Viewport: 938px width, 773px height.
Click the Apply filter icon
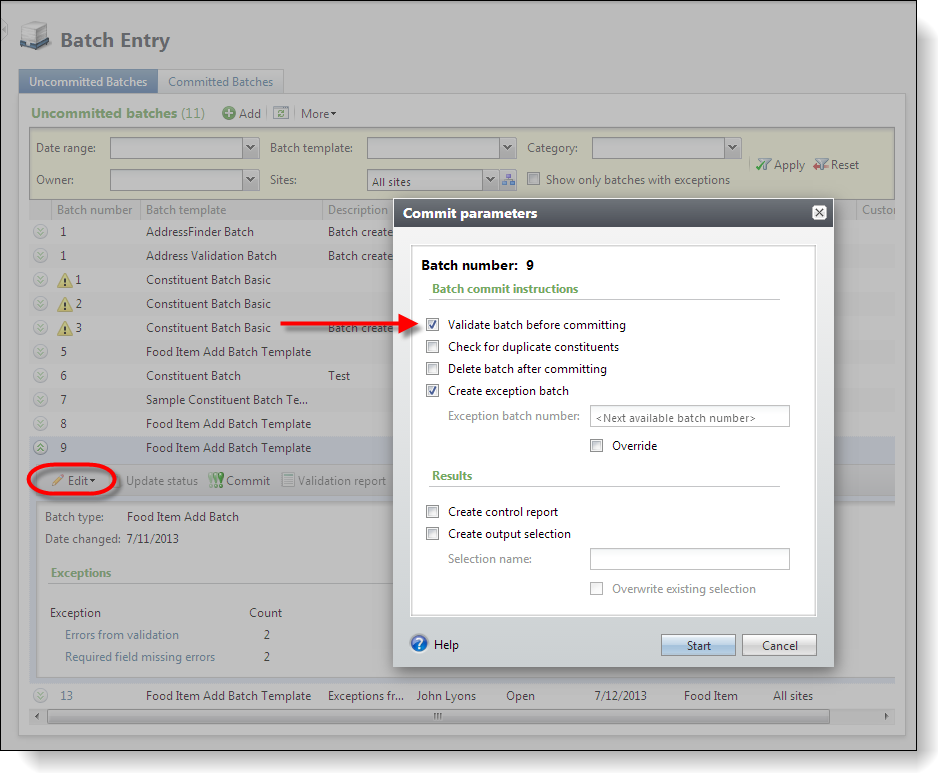[x=763, y=165]
